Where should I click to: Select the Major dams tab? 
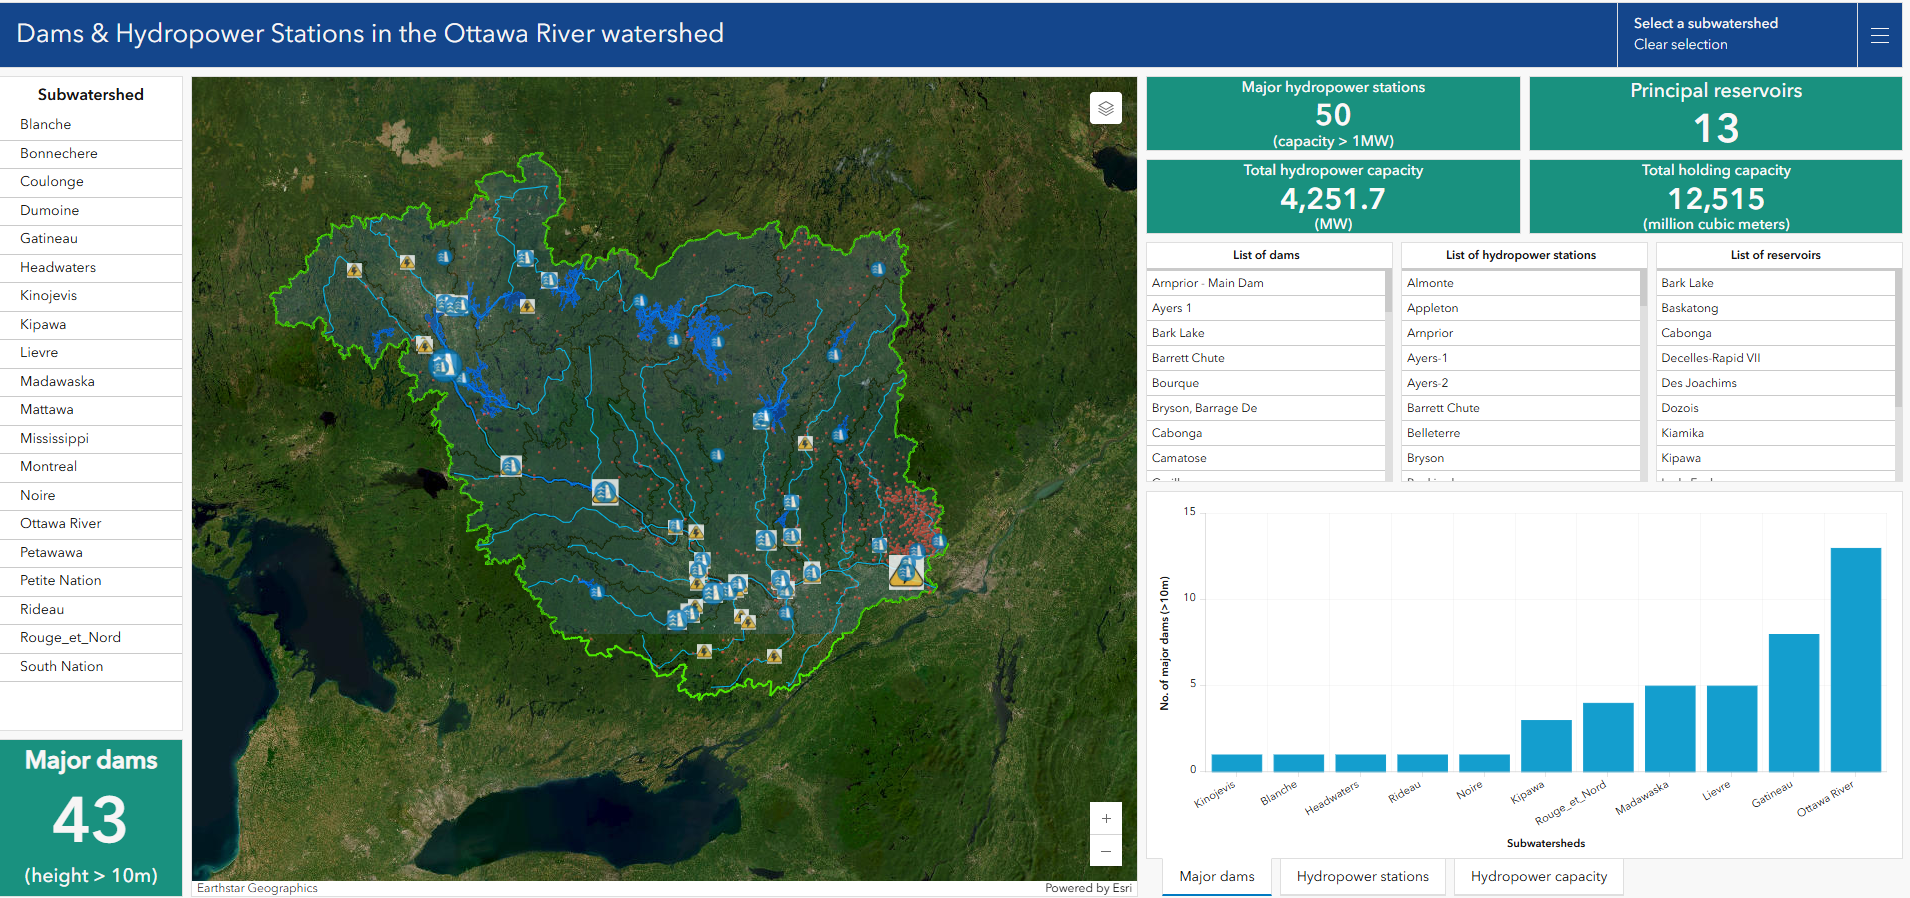point(1216,876)
